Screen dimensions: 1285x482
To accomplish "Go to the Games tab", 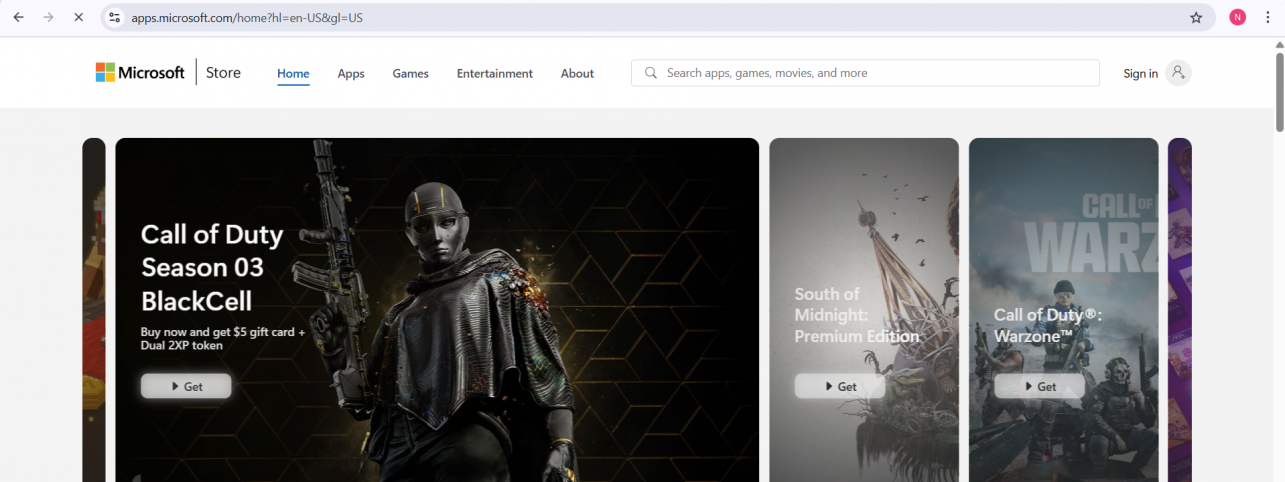I will click(x=410, y=73).
